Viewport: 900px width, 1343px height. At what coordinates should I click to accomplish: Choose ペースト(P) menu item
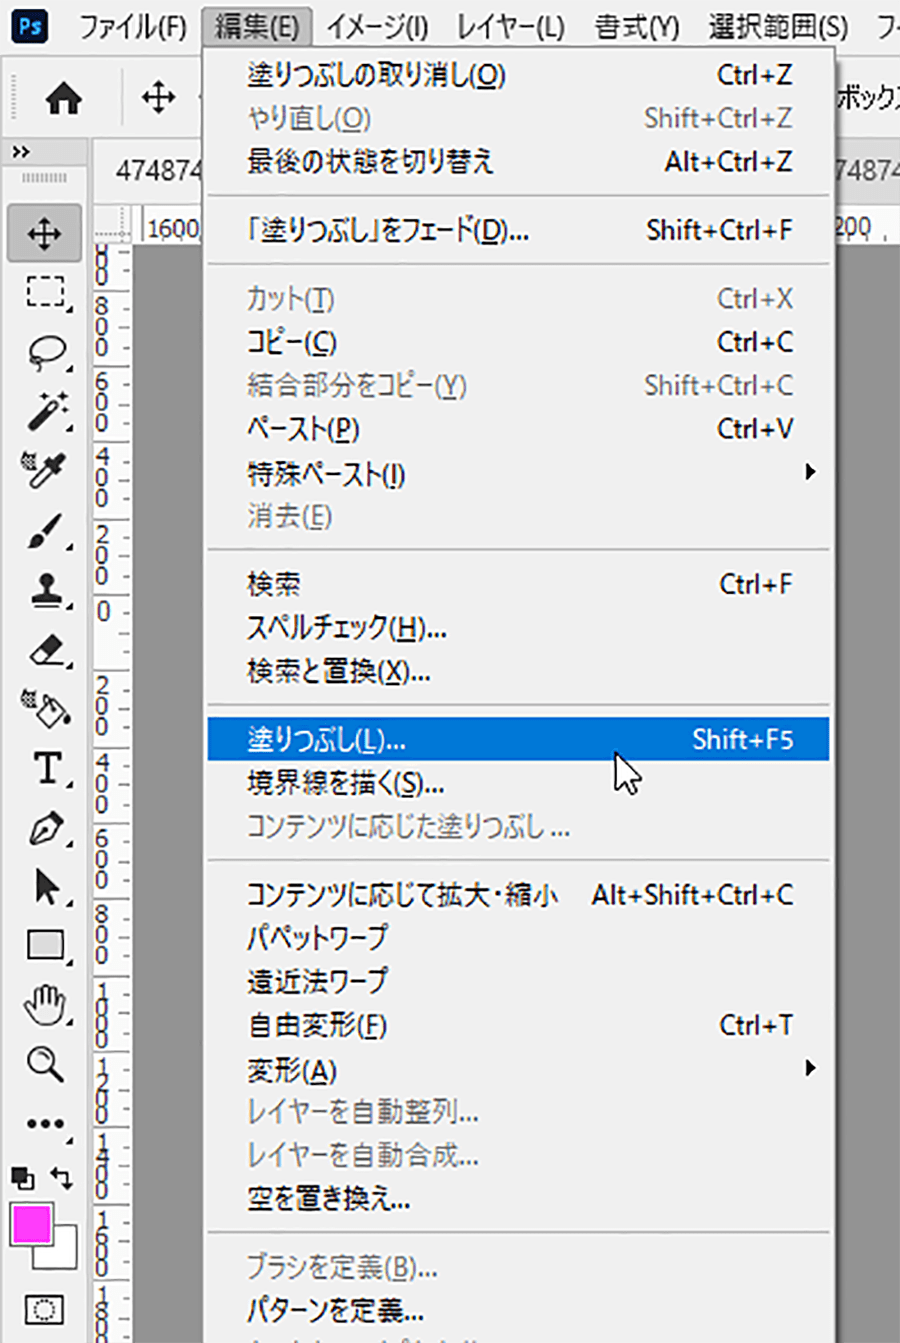coord(518,429)
